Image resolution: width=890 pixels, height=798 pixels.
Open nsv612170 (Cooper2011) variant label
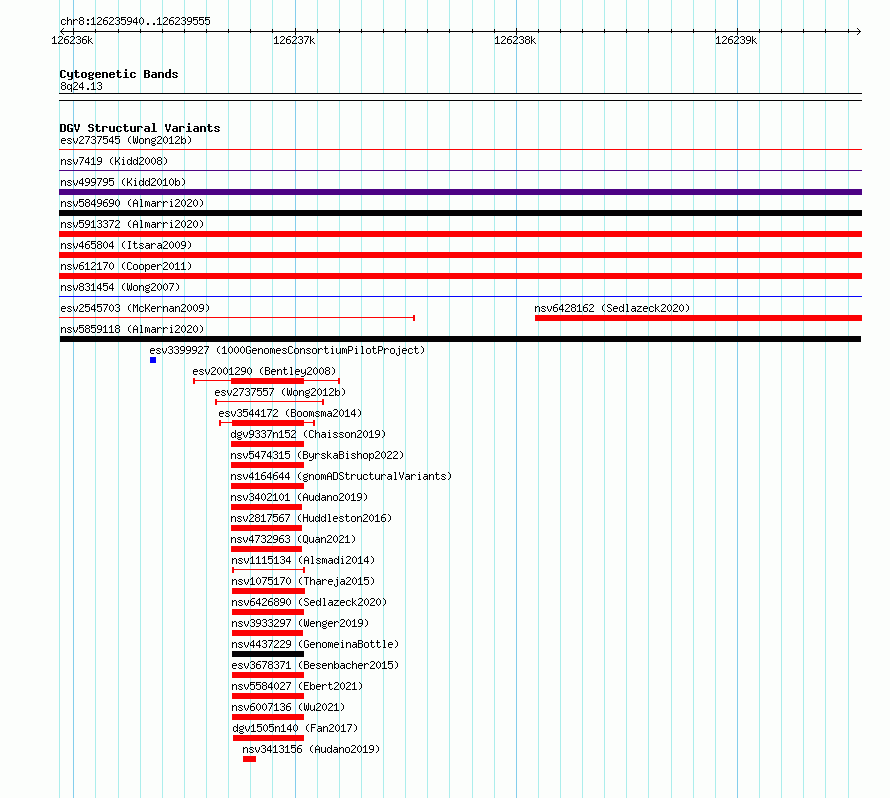[x=126, y=266]
